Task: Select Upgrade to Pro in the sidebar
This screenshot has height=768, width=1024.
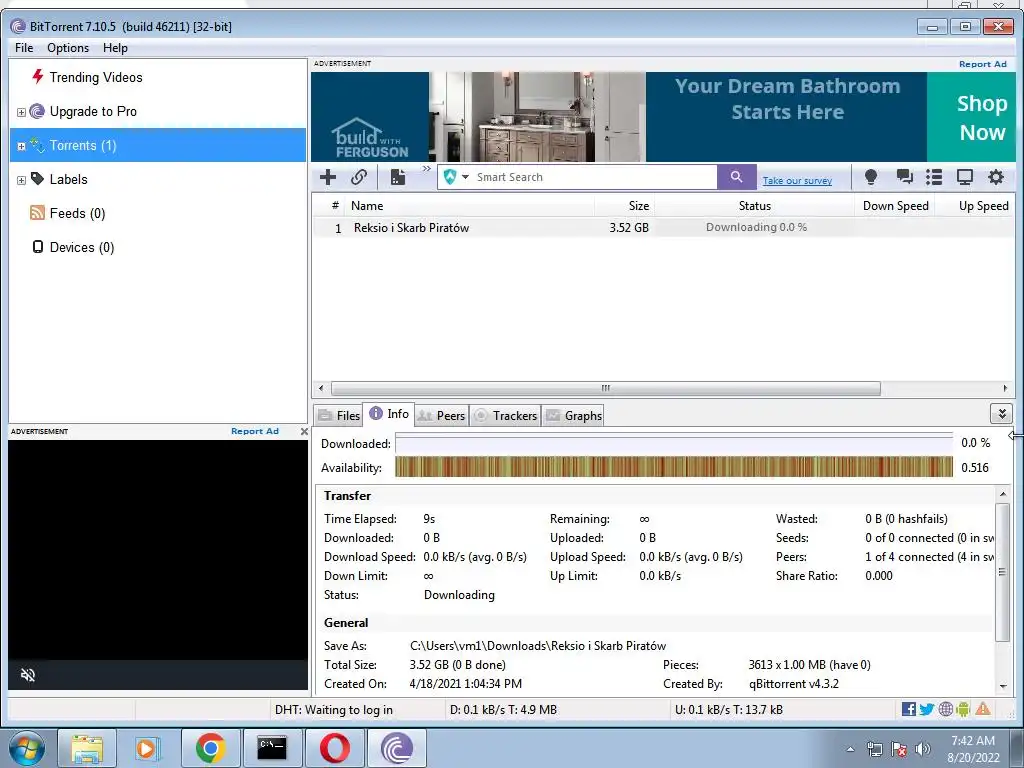Action: coord(93,111)
